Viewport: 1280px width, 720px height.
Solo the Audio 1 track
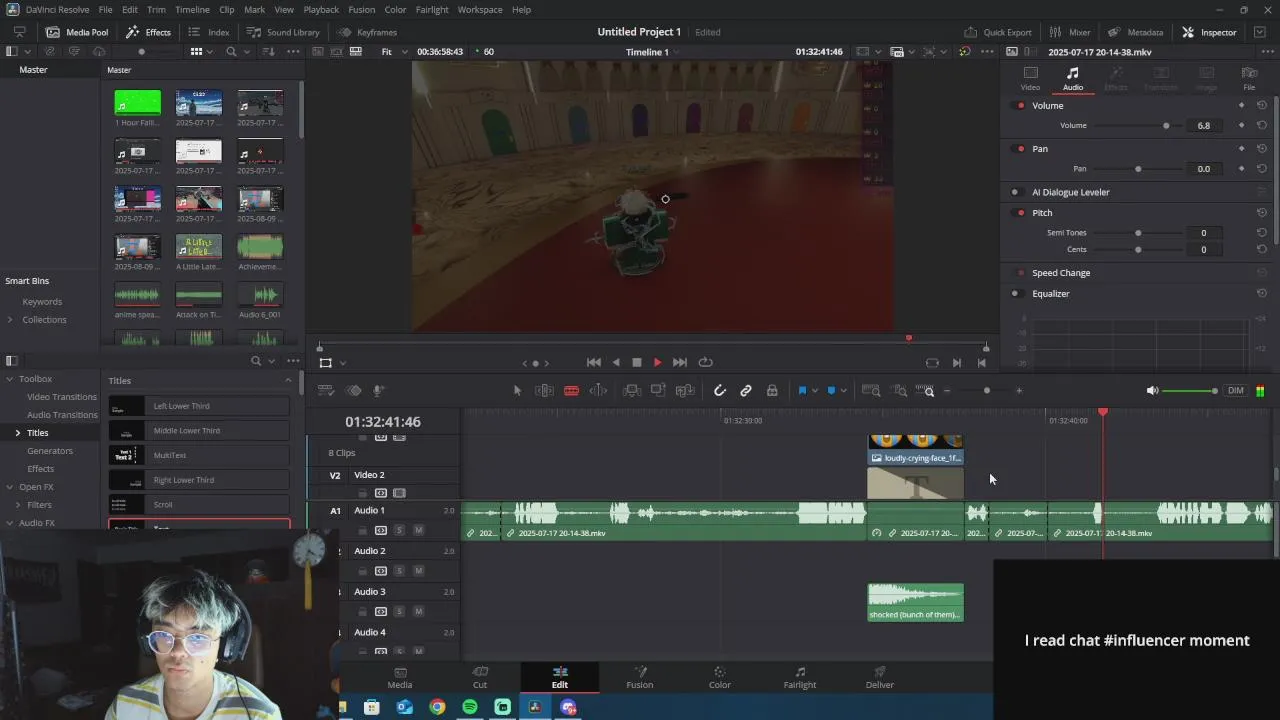[399, 530]
